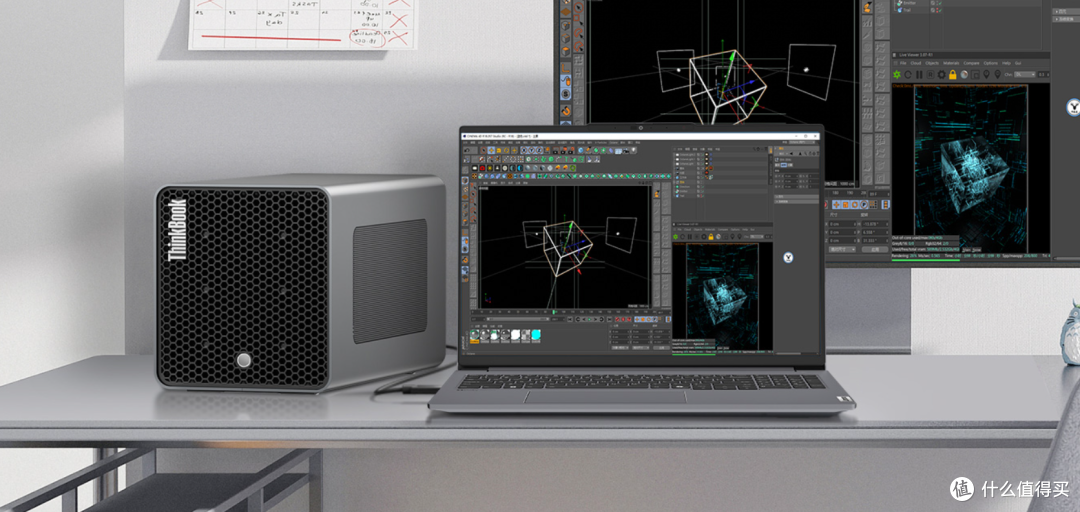The image size is (1080, 512).
Task: Open Compare menu in monitor Live Viewer
Action: point(971,63)
